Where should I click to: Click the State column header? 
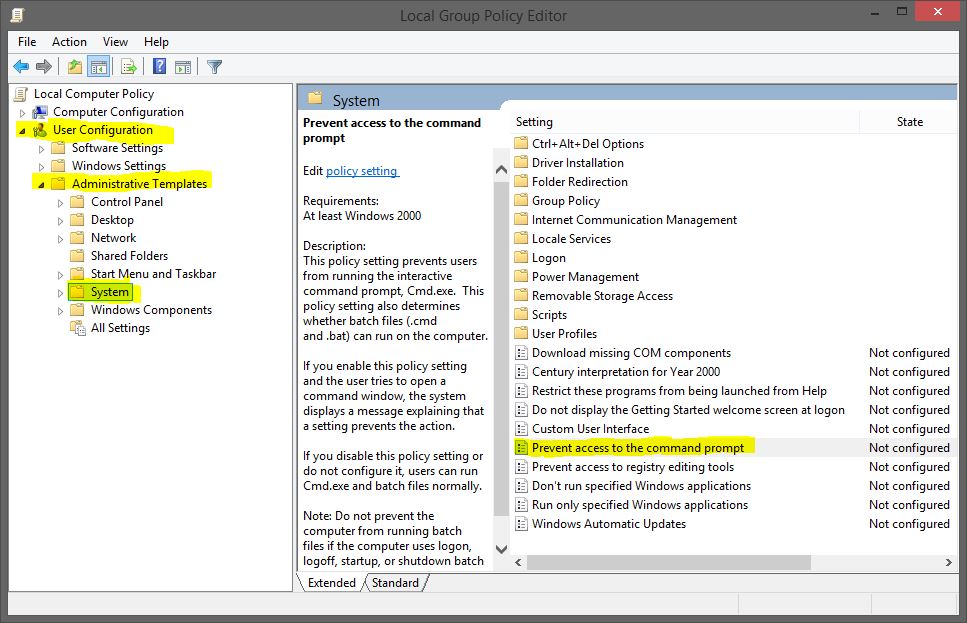909,122
